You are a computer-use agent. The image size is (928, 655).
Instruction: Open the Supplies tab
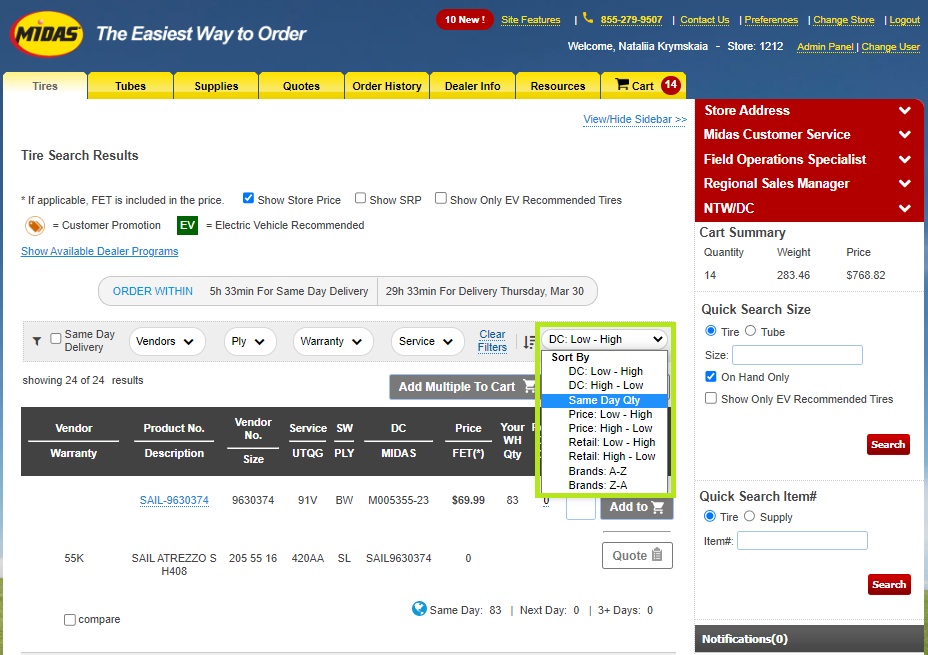(216, 86)
